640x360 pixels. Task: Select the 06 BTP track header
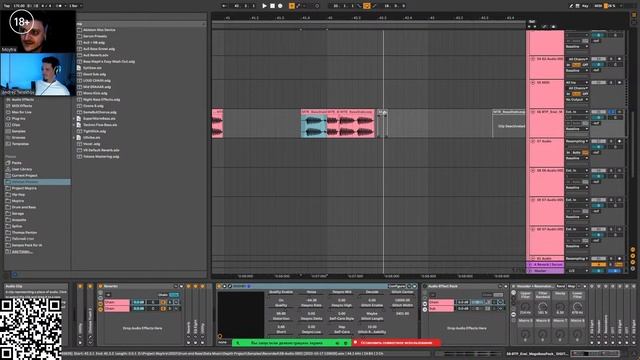point(549,112)
